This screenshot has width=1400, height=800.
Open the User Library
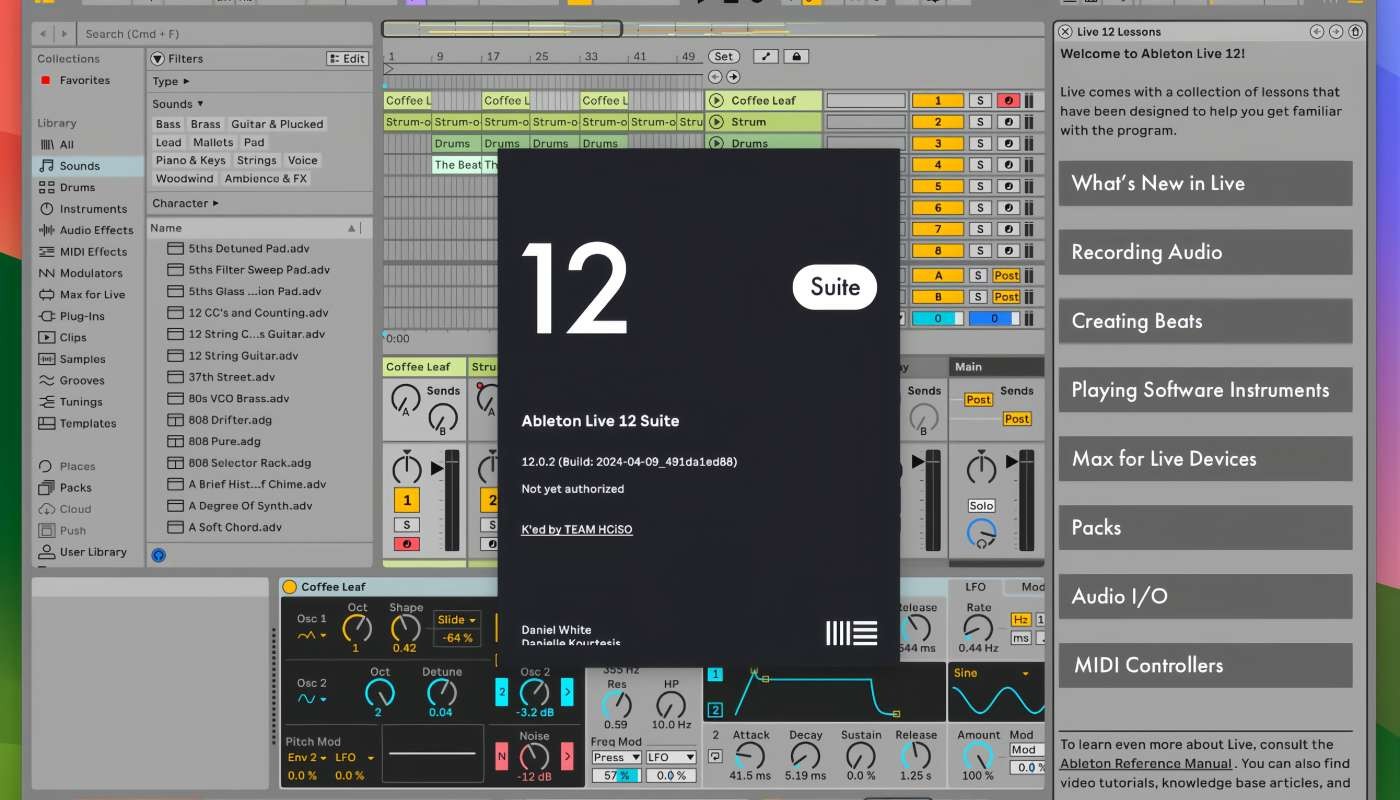point(93,552)
